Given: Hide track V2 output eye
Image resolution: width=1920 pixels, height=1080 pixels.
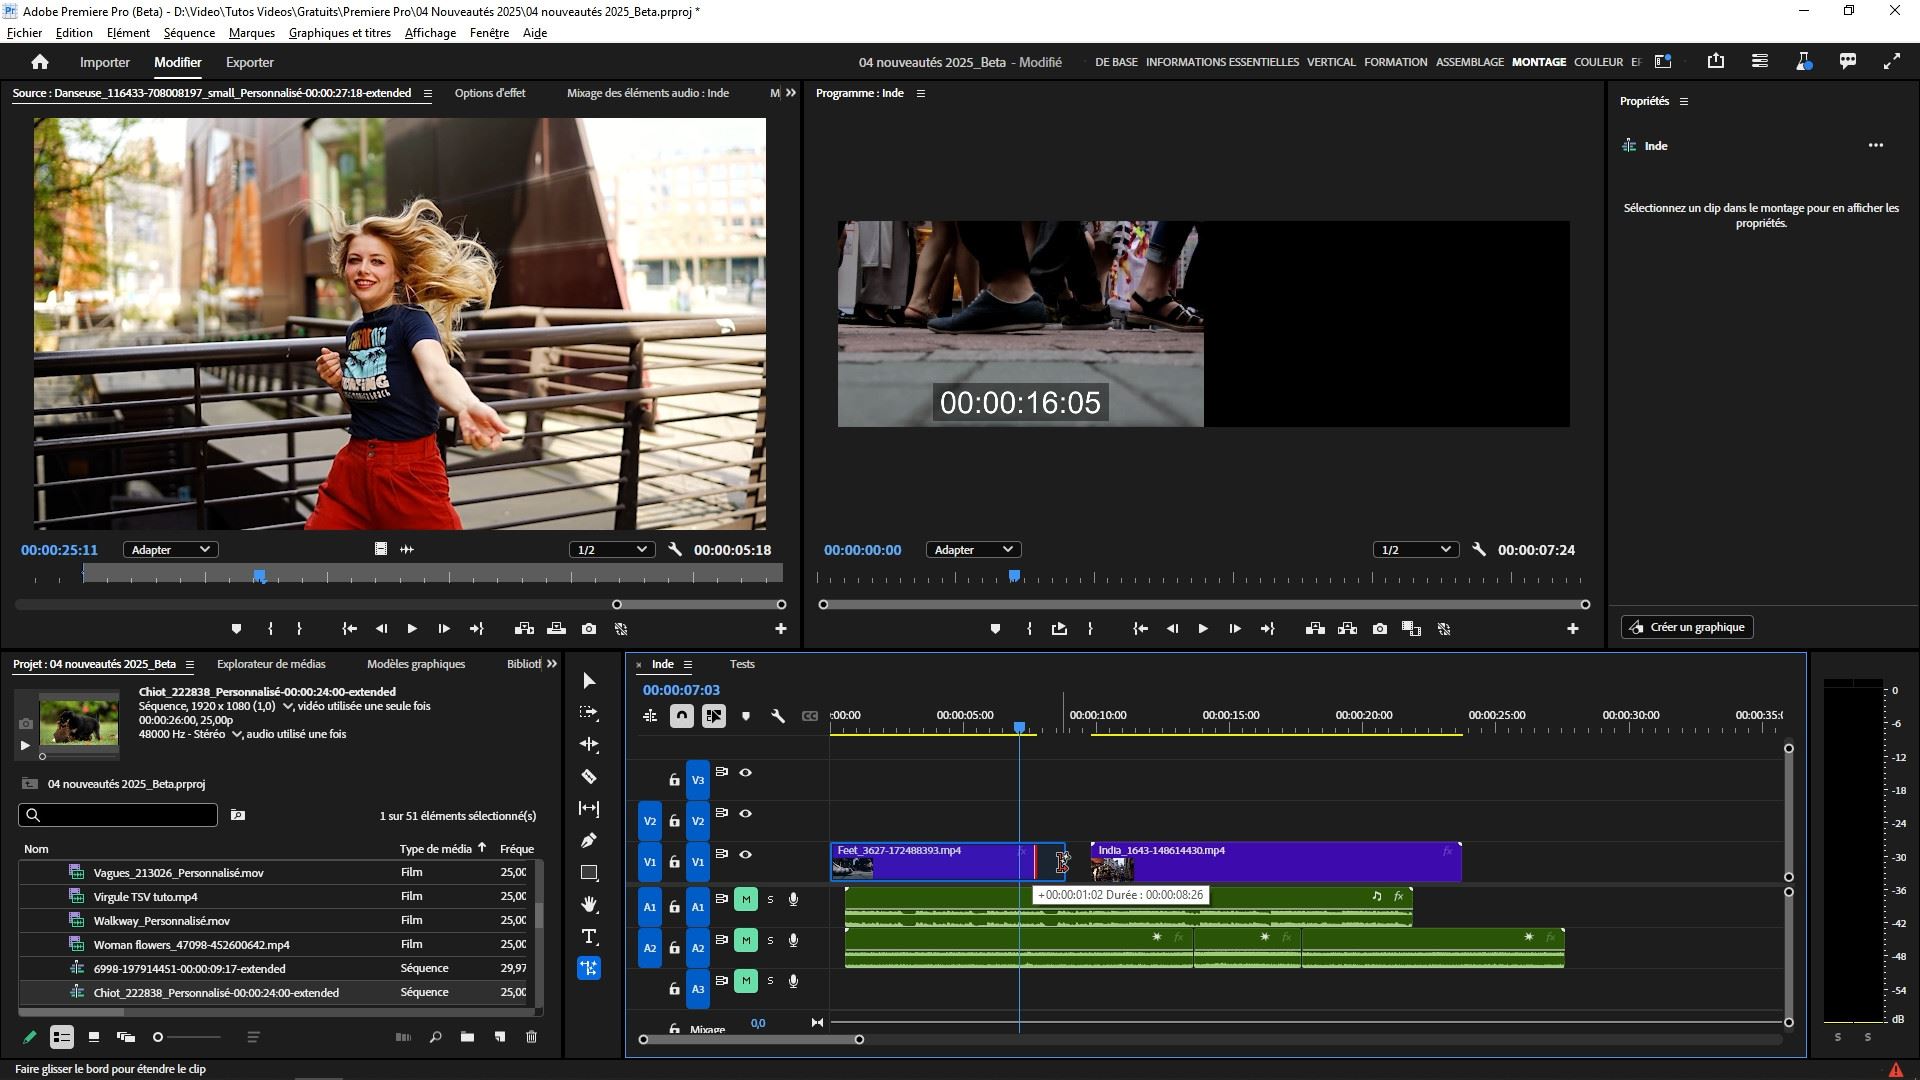Looking at the screenshot, I should click(x=745, y=814).
